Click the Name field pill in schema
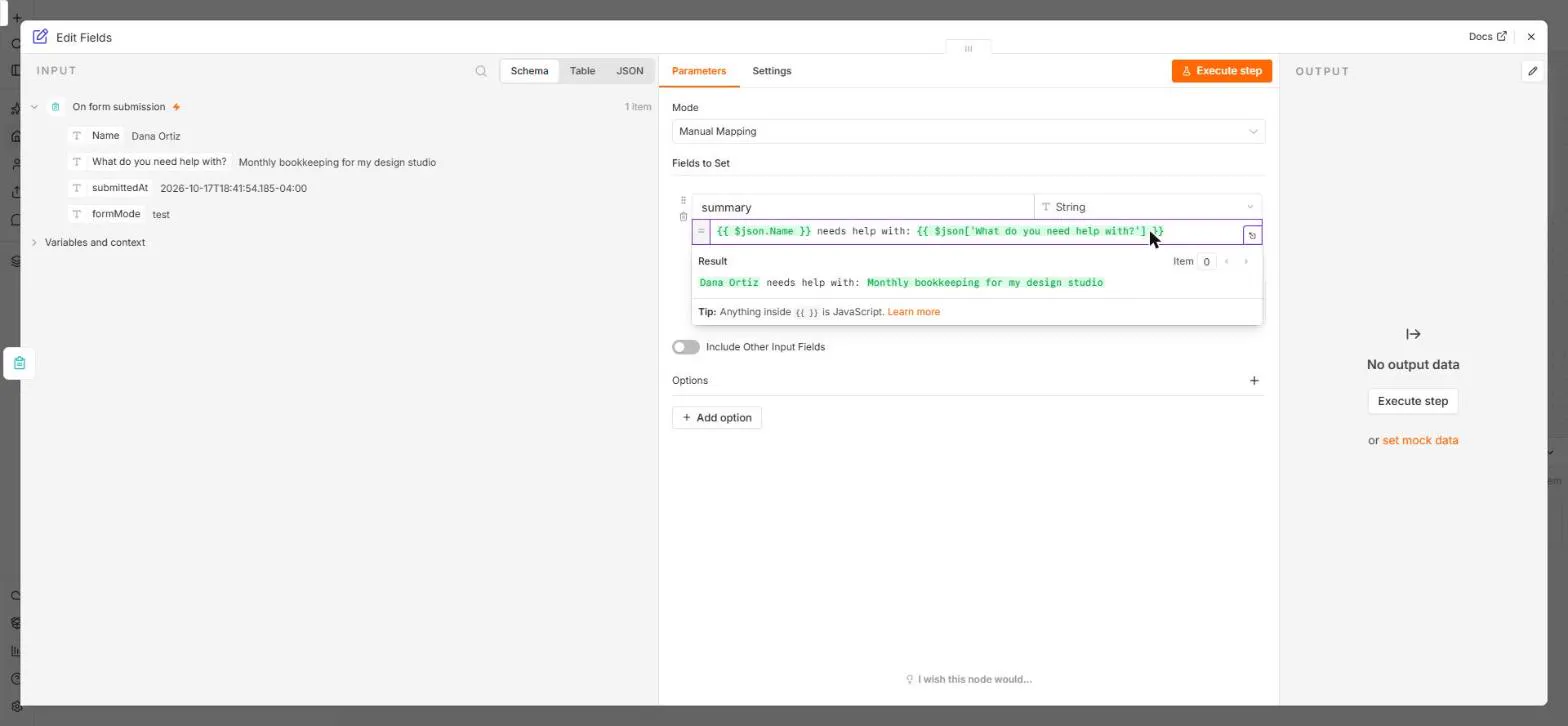The width and height of the screenshot is (1568, 726). coord(96,135)
